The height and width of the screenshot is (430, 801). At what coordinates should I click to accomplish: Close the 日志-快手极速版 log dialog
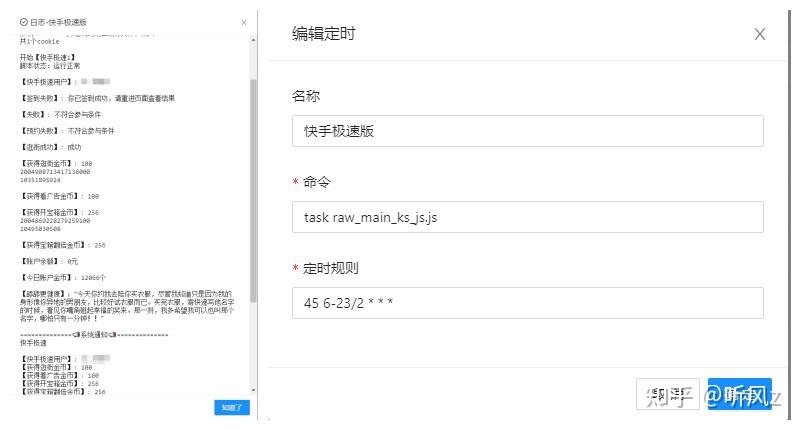244,21
